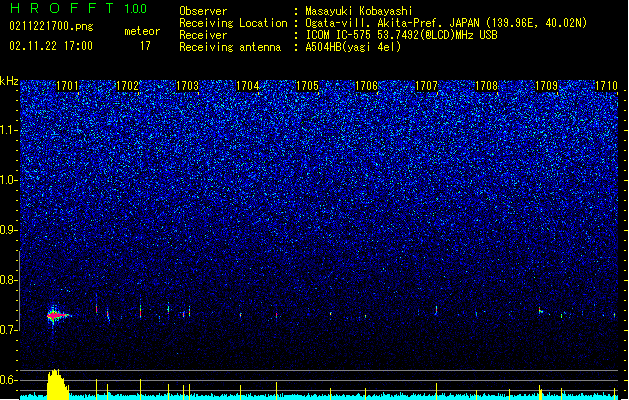Click the meteor count value 17
Screen dimensions: 629x400
click(145, 46)
